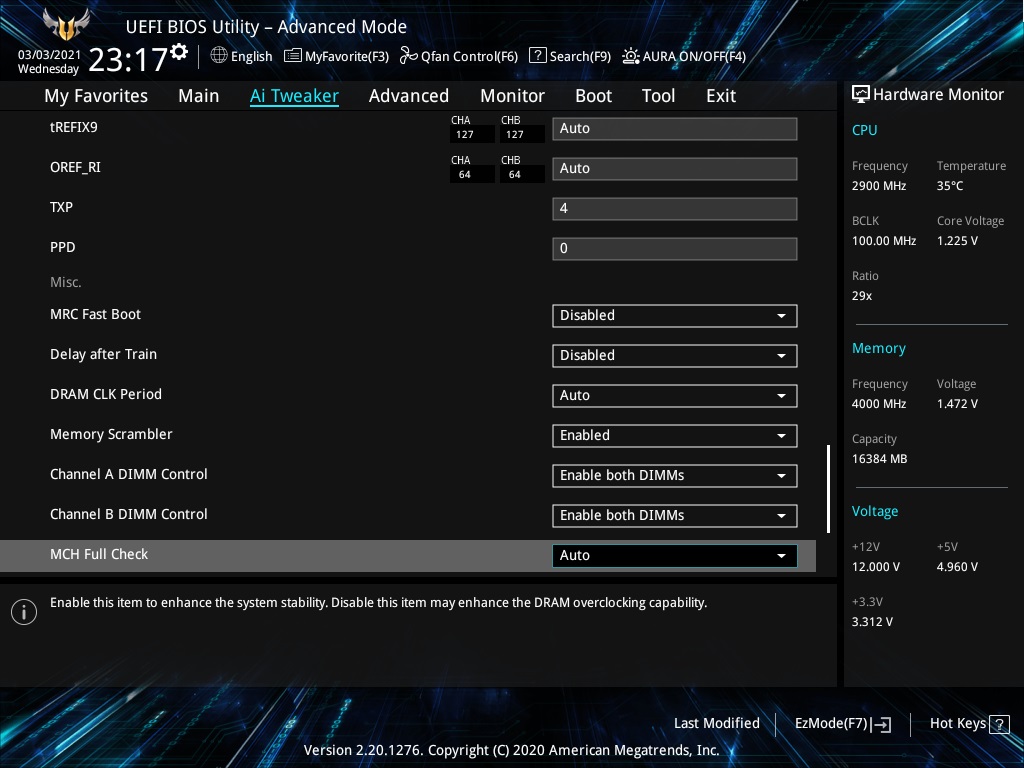Switch to My Favorites tab
This screenshot has height=768, width=1024.
point(96,96)
